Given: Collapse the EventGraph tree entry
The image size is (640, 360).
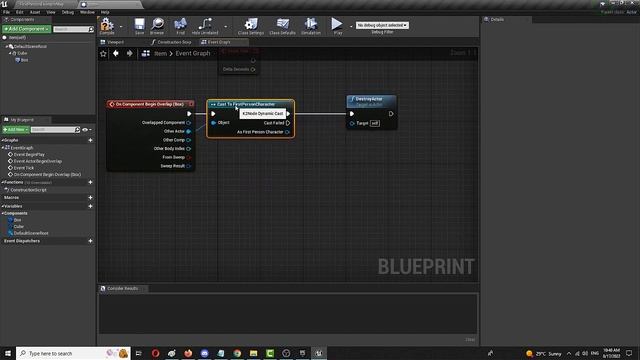Looking at the screenshot, I should tap(3, 148).
